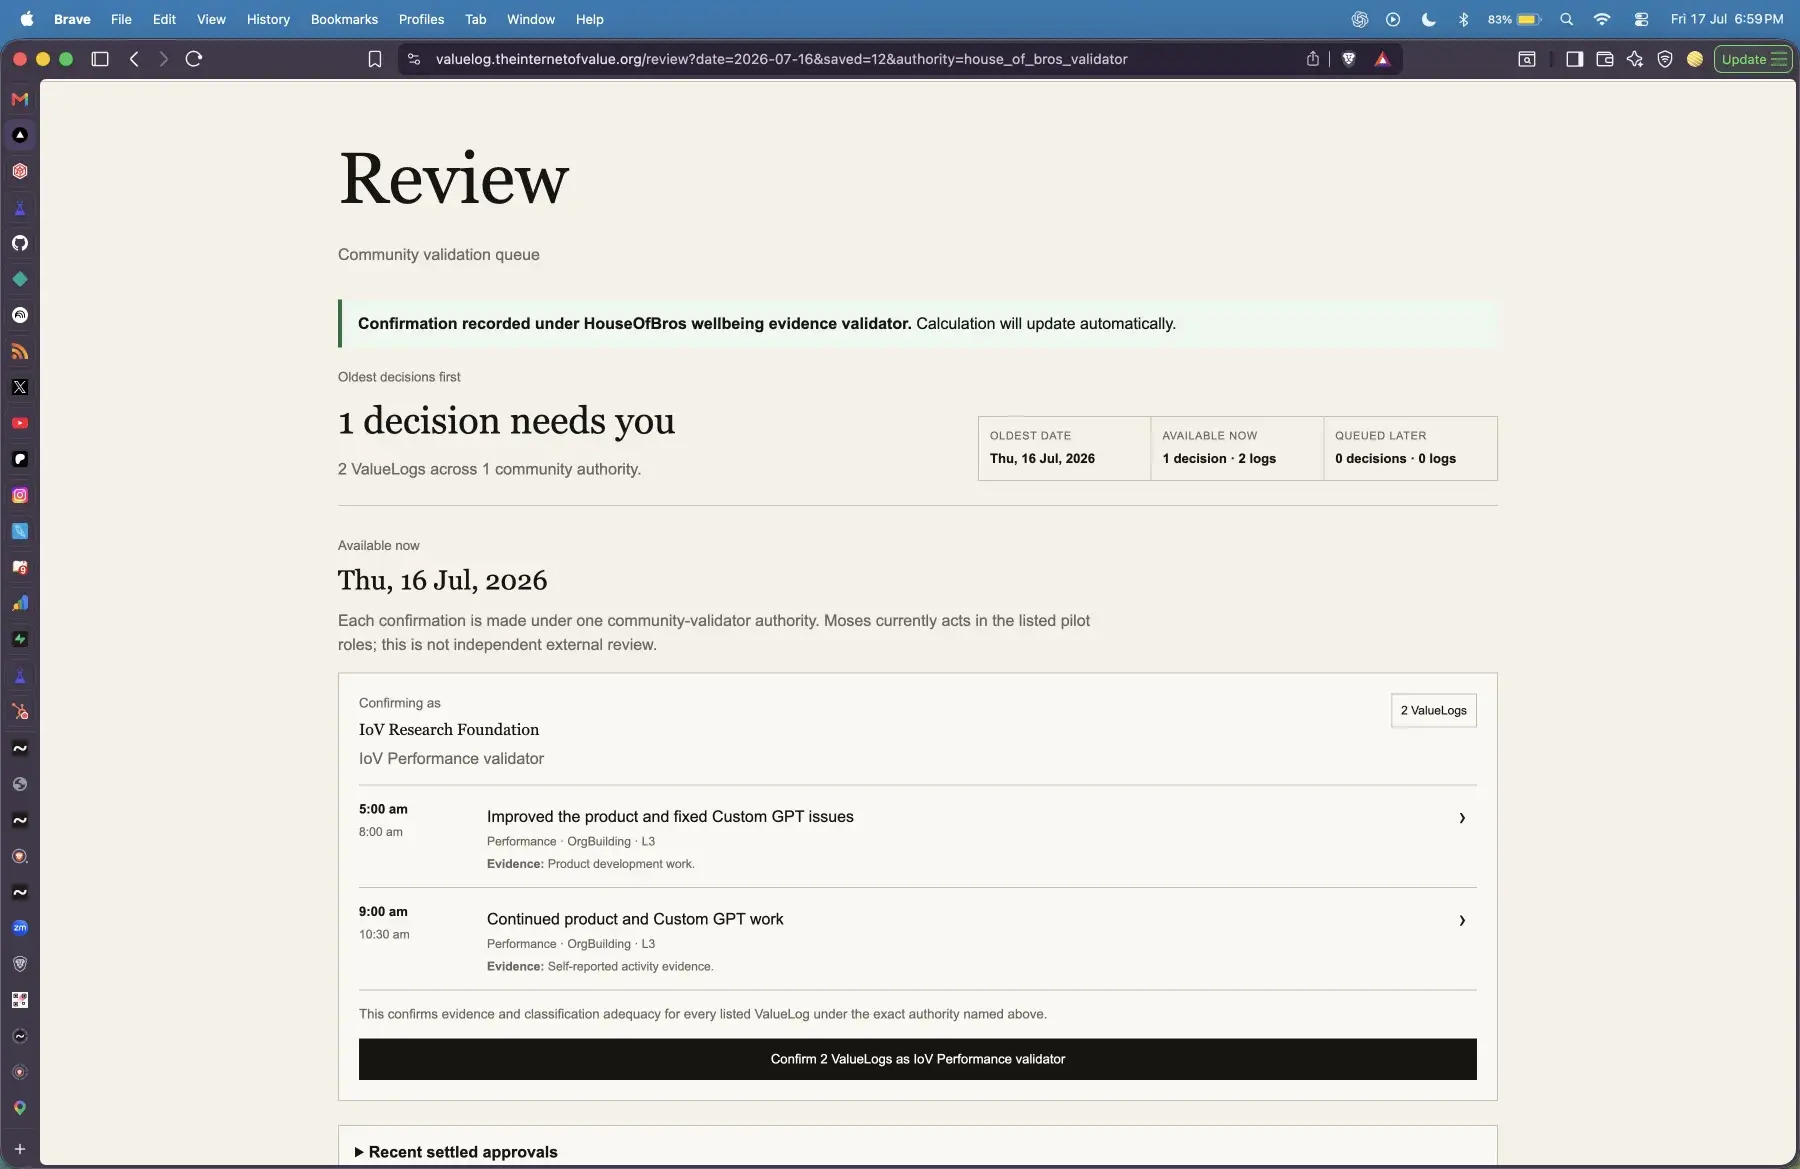
Task: Click the share icon in address bar
Action: point(1313,59)
